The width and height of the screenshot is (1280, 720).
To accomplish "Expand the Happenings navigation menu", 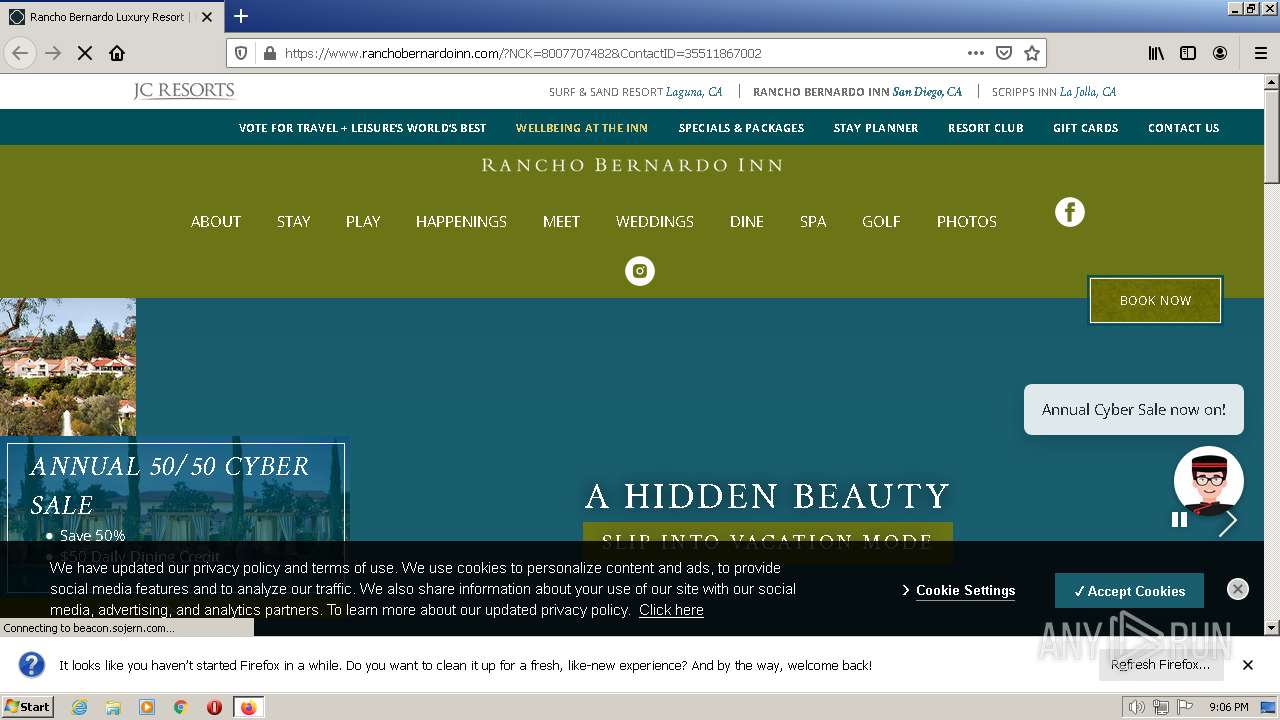I will tap(461, 222).
